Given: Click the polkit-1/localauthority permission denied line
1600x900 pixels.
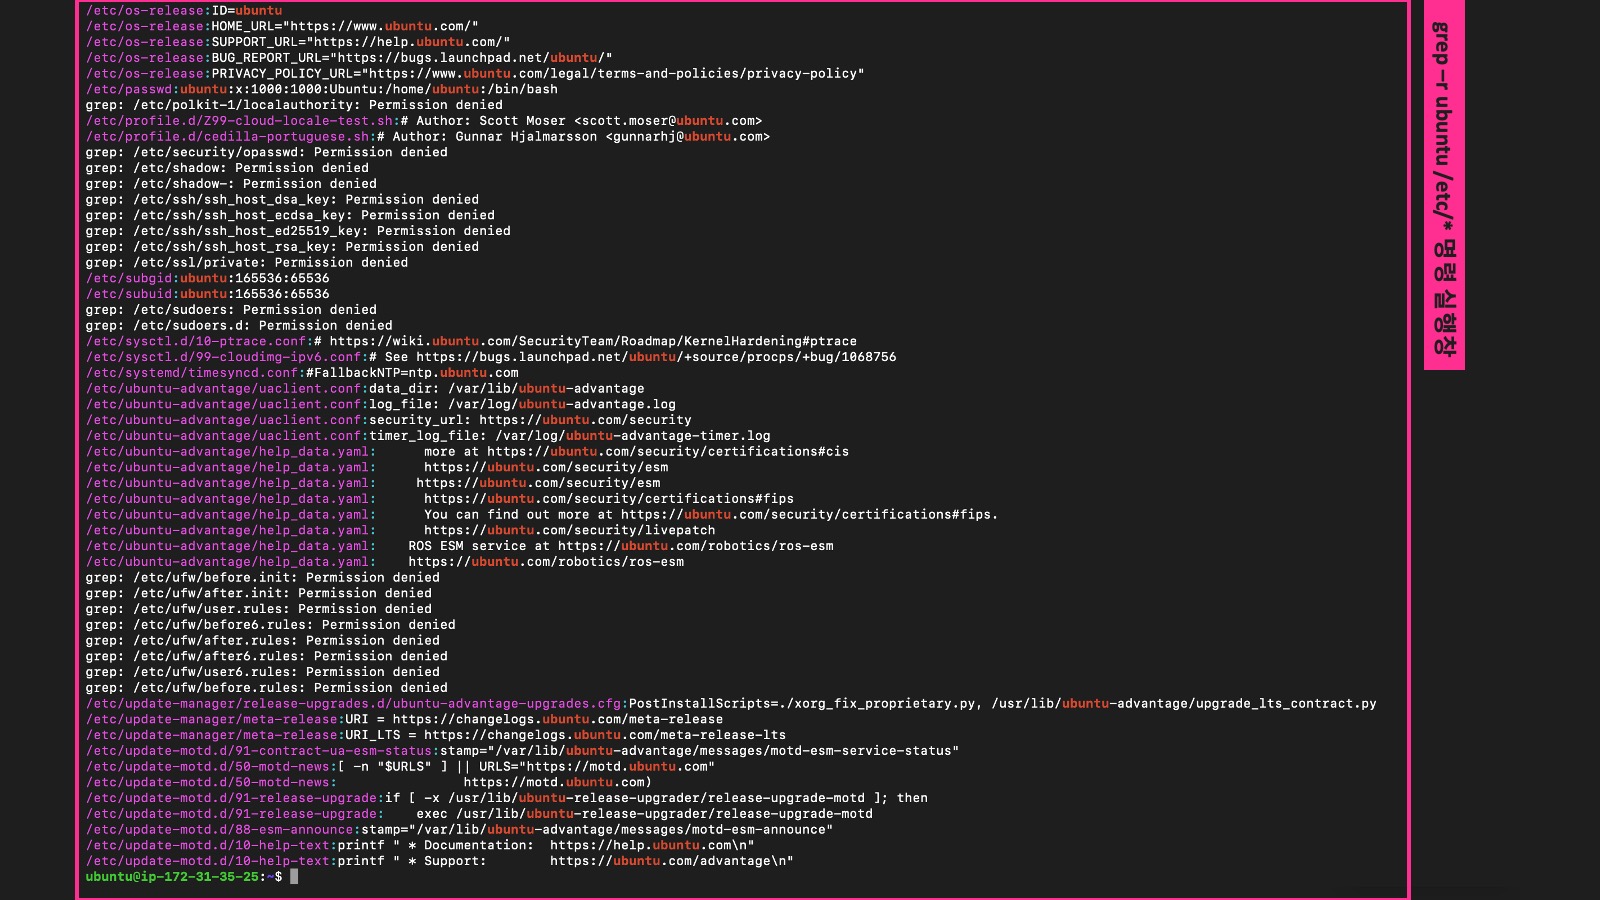Looking at the screenshot, I should 294,105.
